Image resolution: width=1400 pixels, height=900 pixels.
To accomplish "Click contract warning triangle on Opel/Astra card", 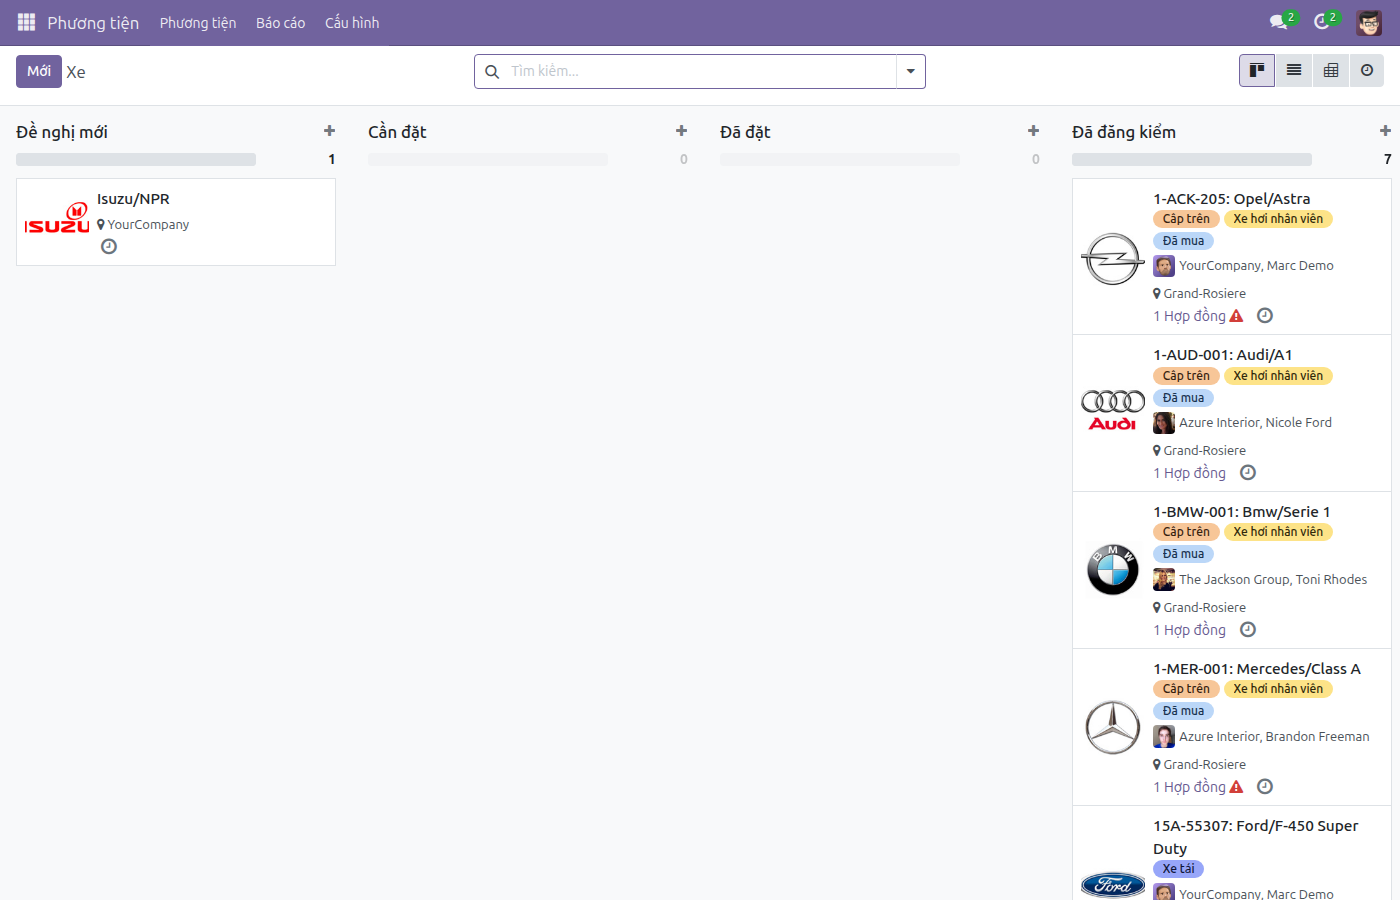I will [1236, 316].
